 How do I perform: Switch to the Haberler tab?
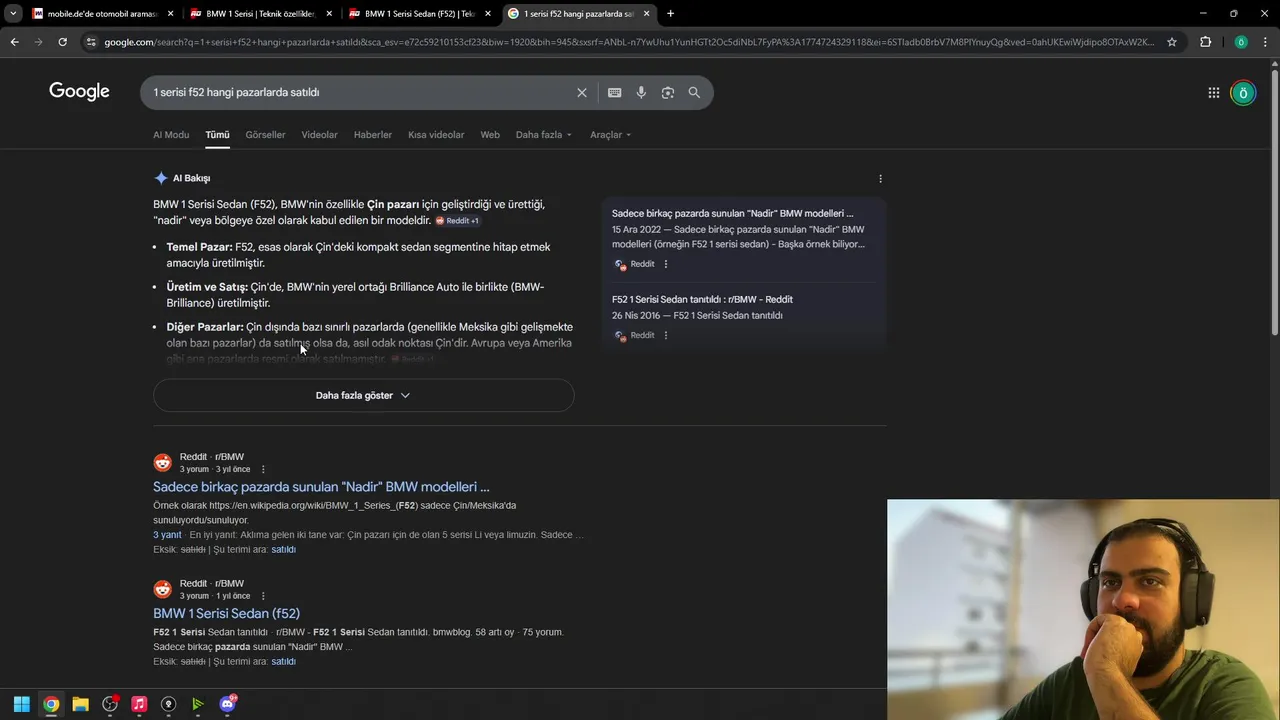373,135
